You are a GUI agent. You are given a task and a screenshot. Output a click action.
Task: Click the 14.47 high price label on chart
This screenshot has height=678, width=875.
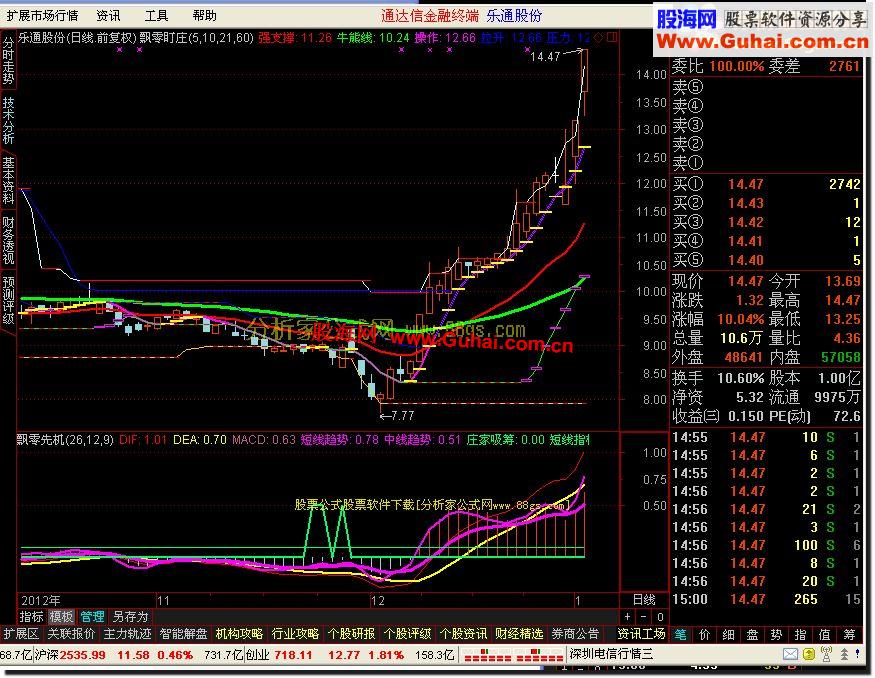pos(545,56)
